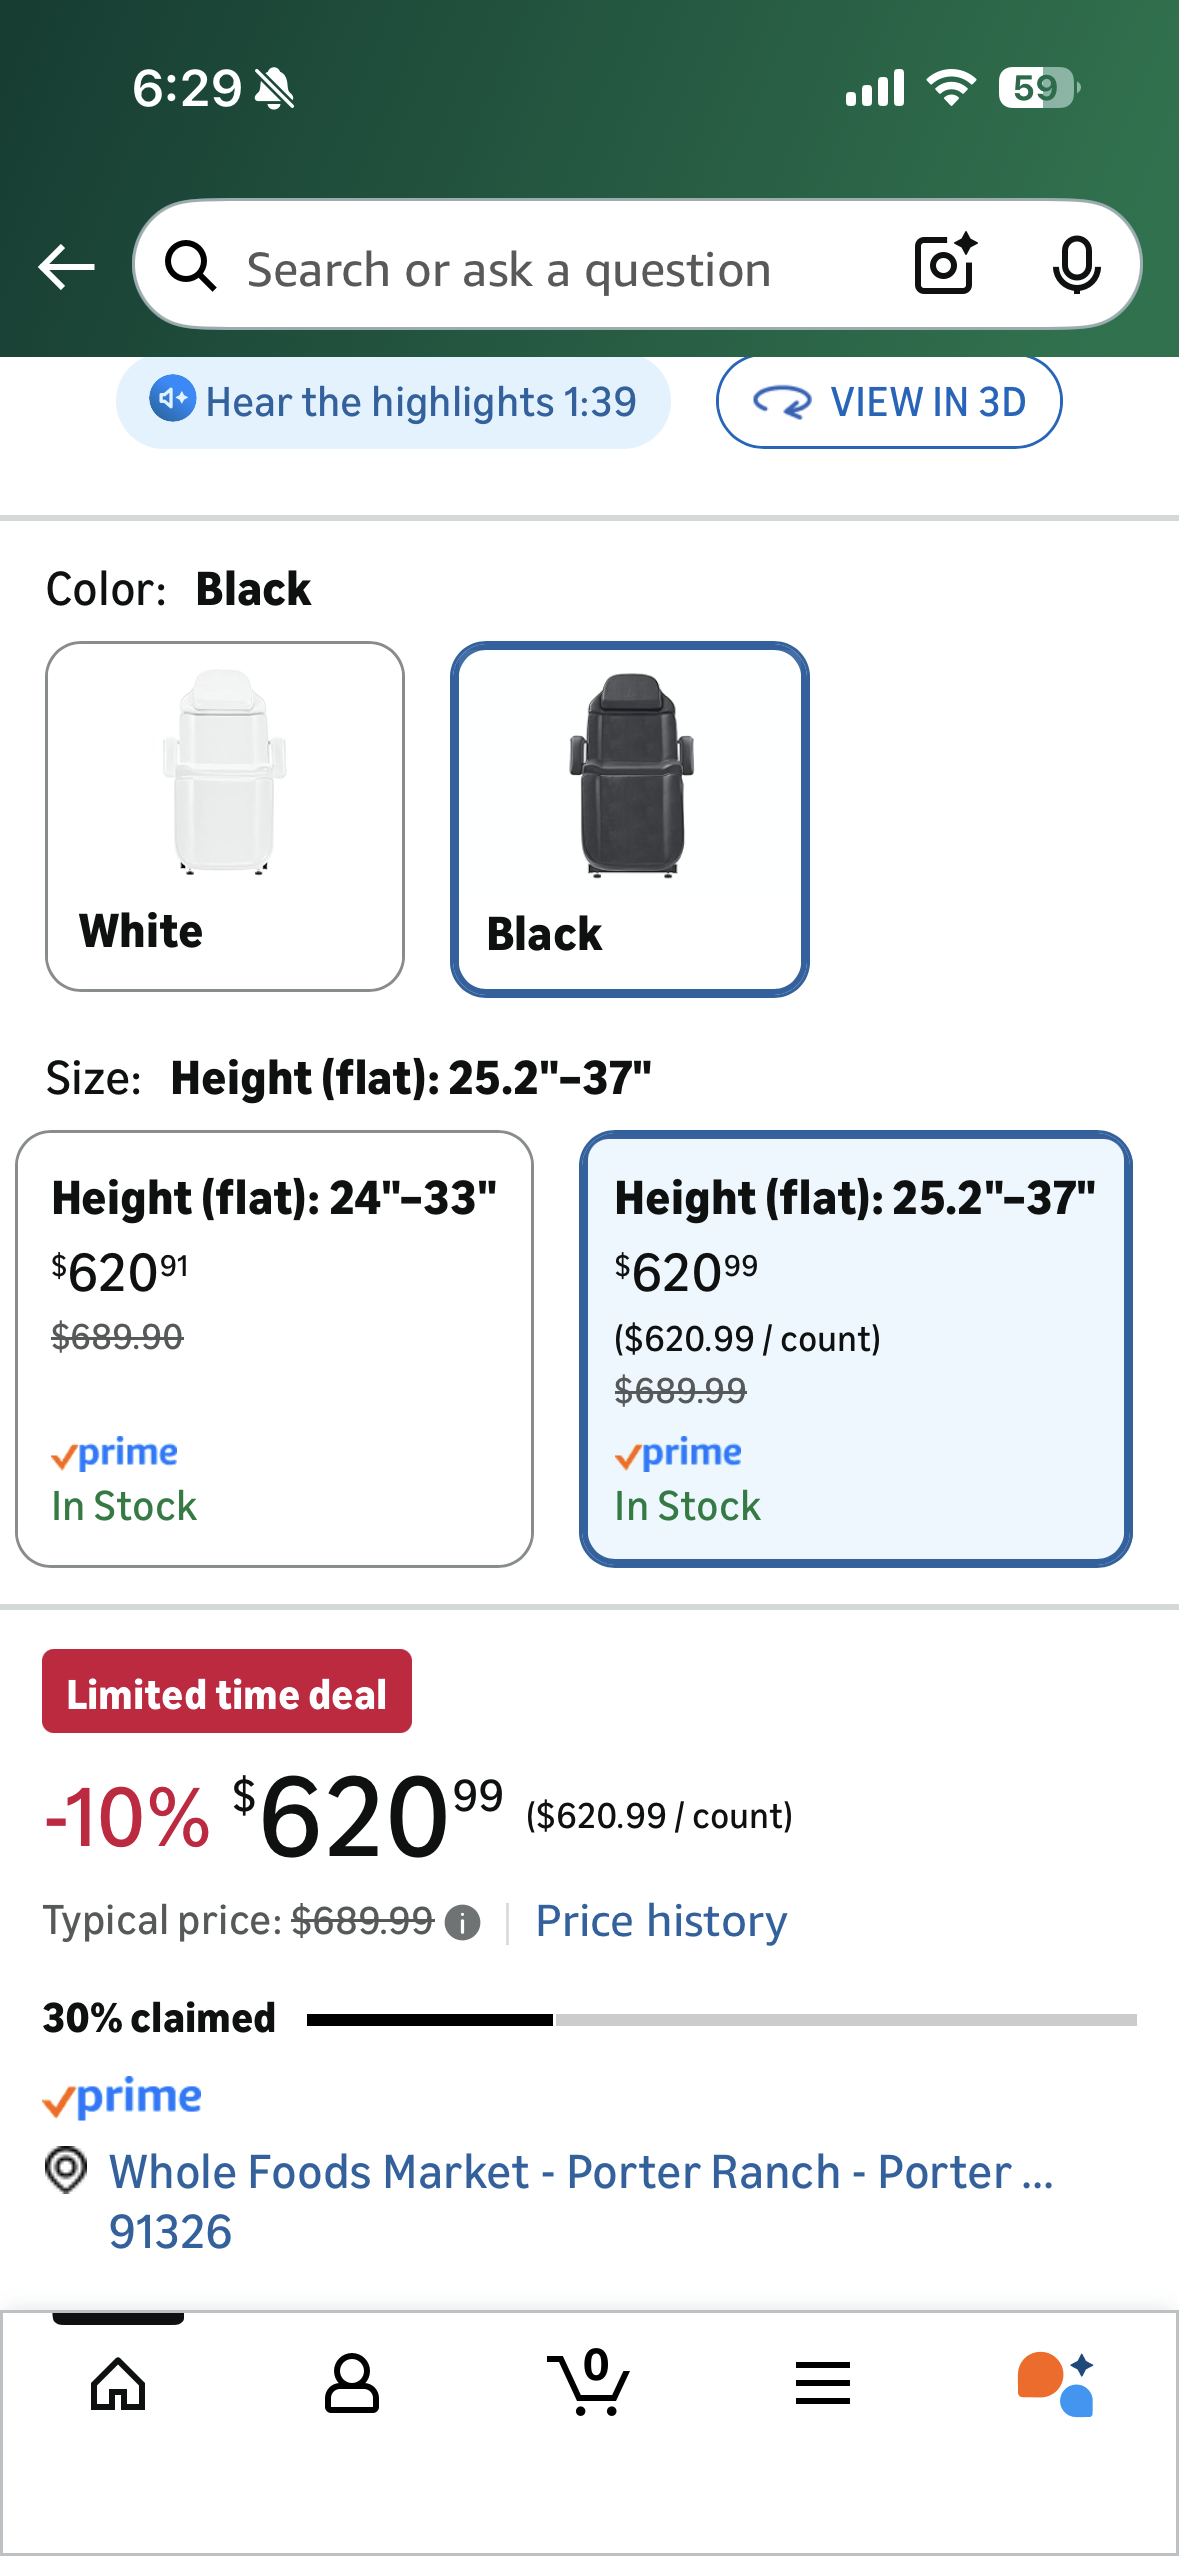
Task: Tap the typical price info icon
Action: point(462,1922)
